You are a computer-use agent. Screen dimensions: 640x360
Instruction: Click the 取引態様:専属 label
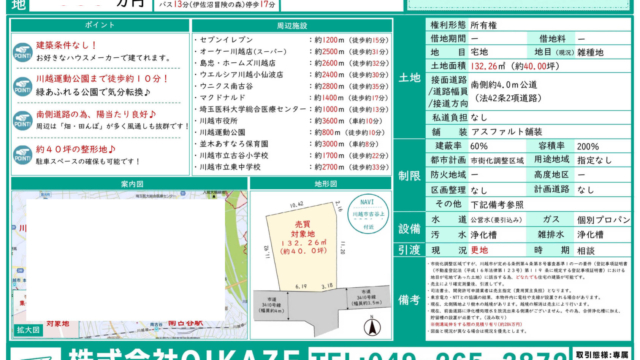click(602, 355)
